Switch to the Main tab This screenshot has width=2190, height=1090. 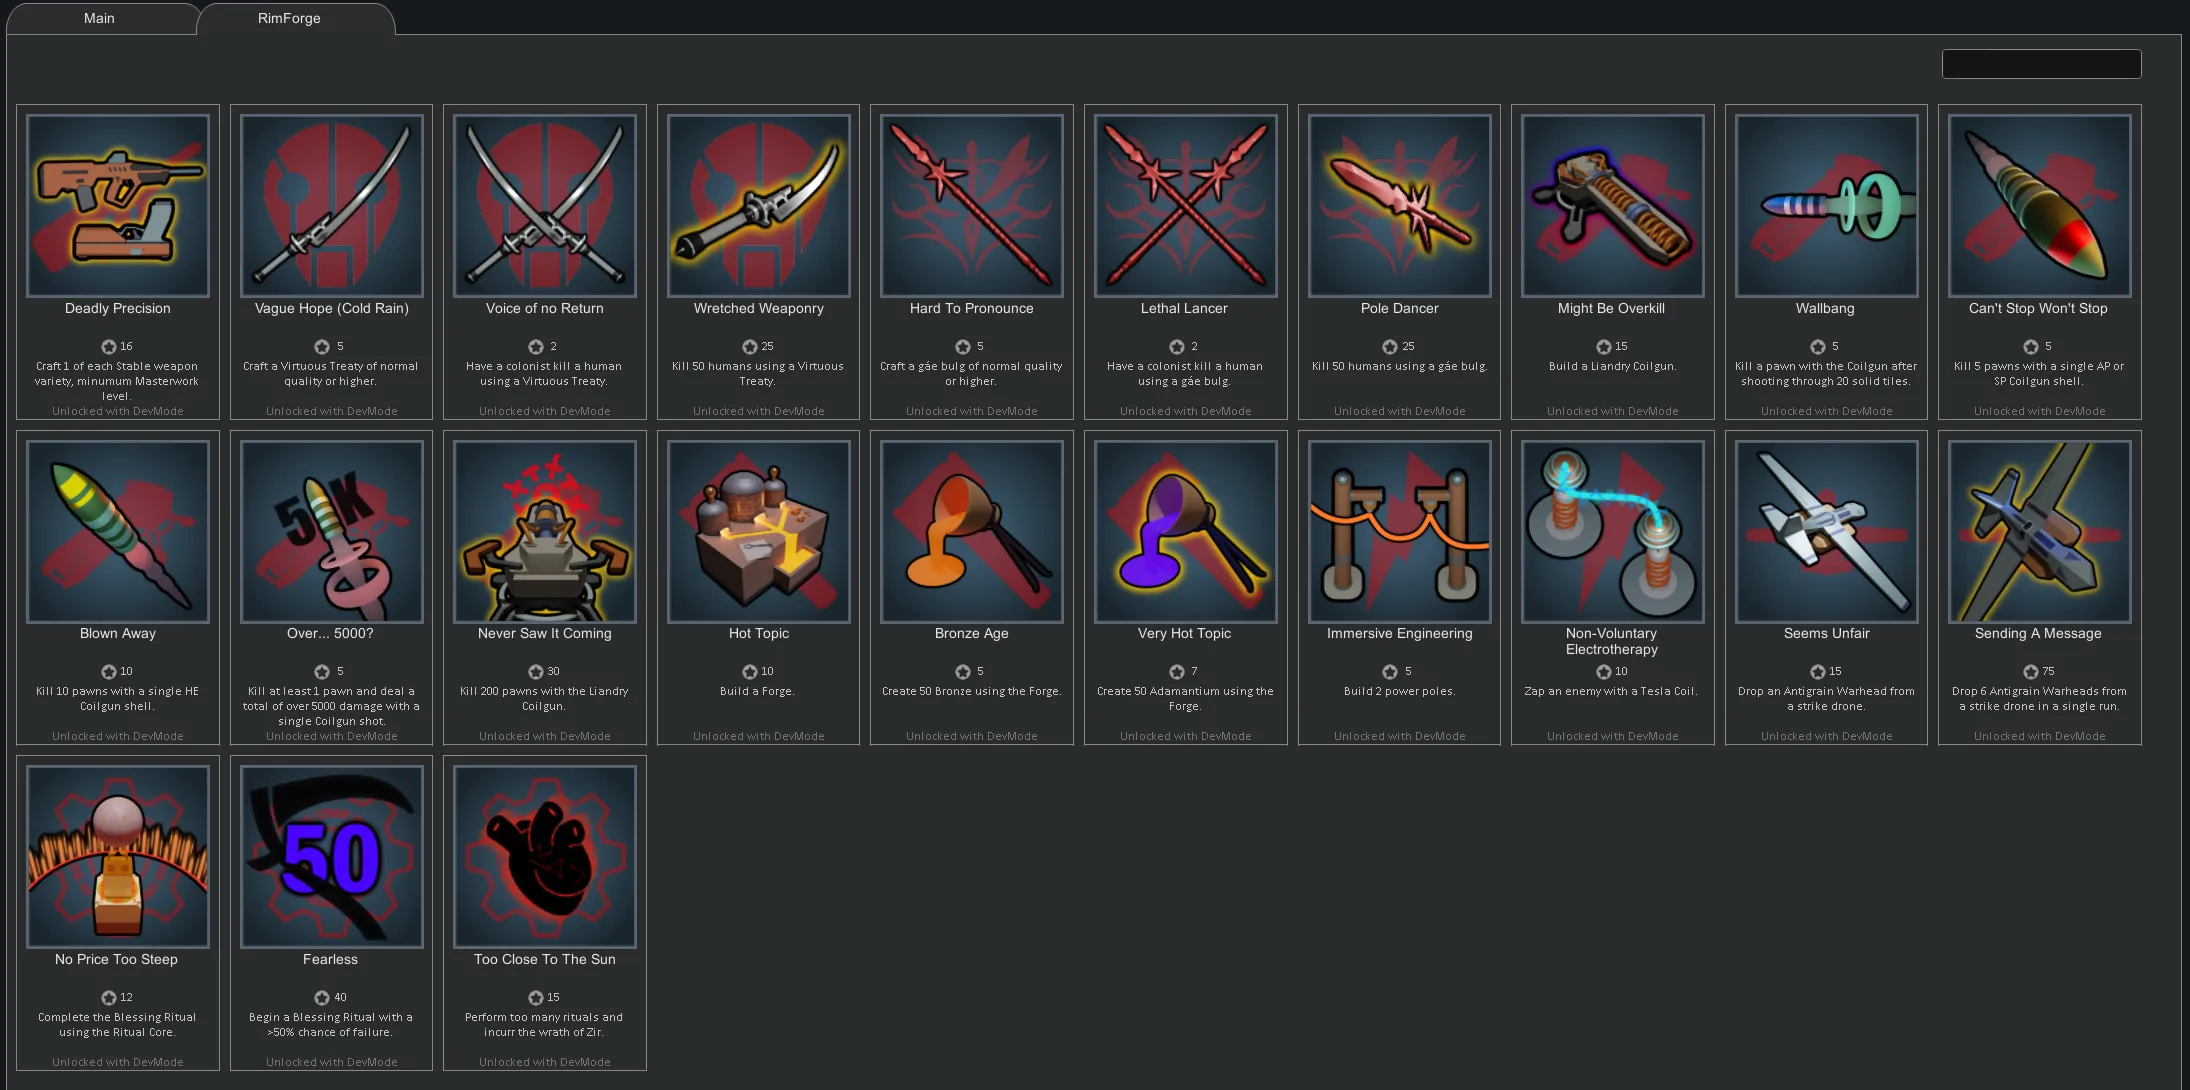(99, 18)
